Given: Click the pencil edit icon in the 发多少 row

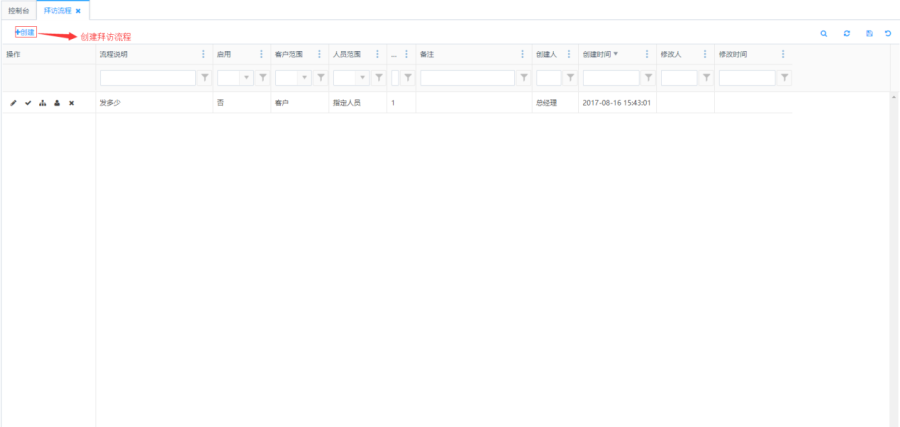Looking at the screenshot, I should [x=13, y=103].
